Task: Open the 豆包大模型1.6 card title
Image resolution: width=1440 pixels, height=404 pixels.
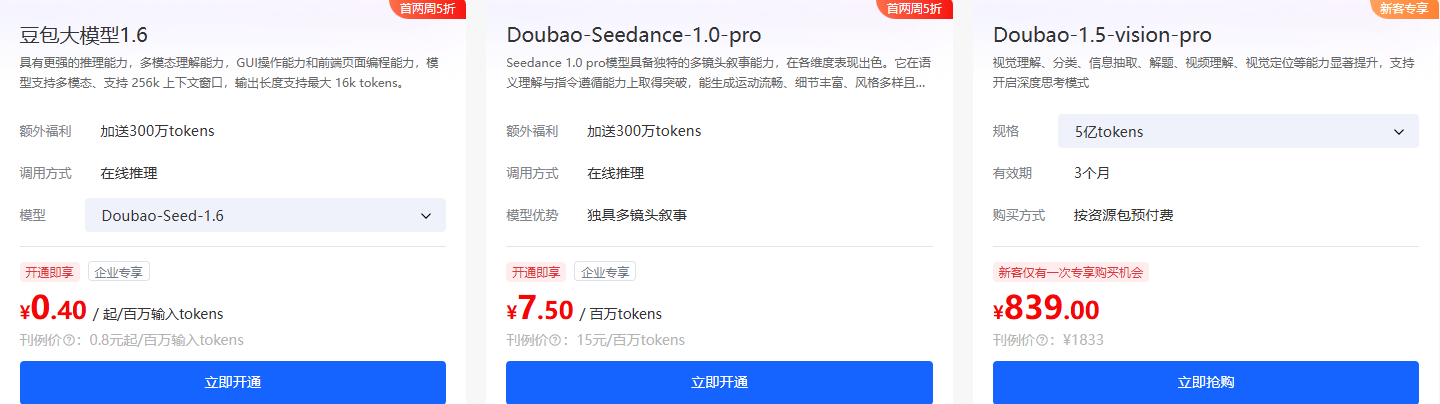Action: tap(84, 35)
